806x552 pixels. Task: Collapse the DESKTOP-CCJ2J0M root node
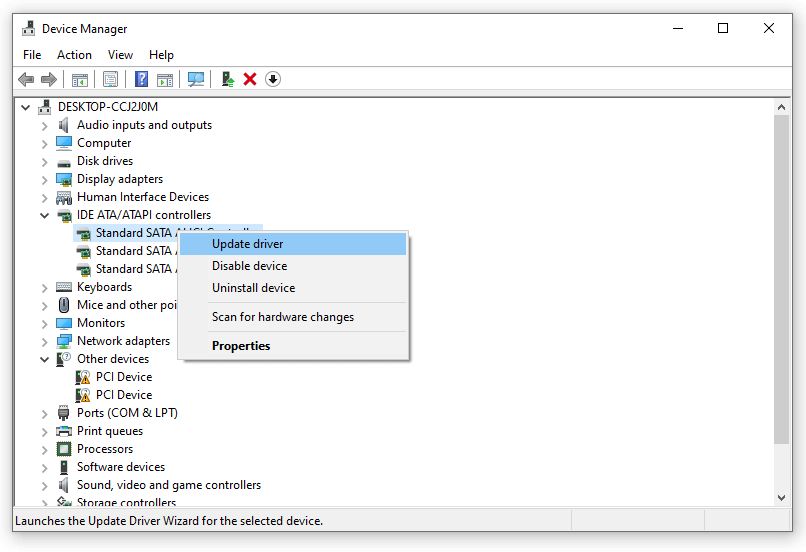[x=25, y=107]
